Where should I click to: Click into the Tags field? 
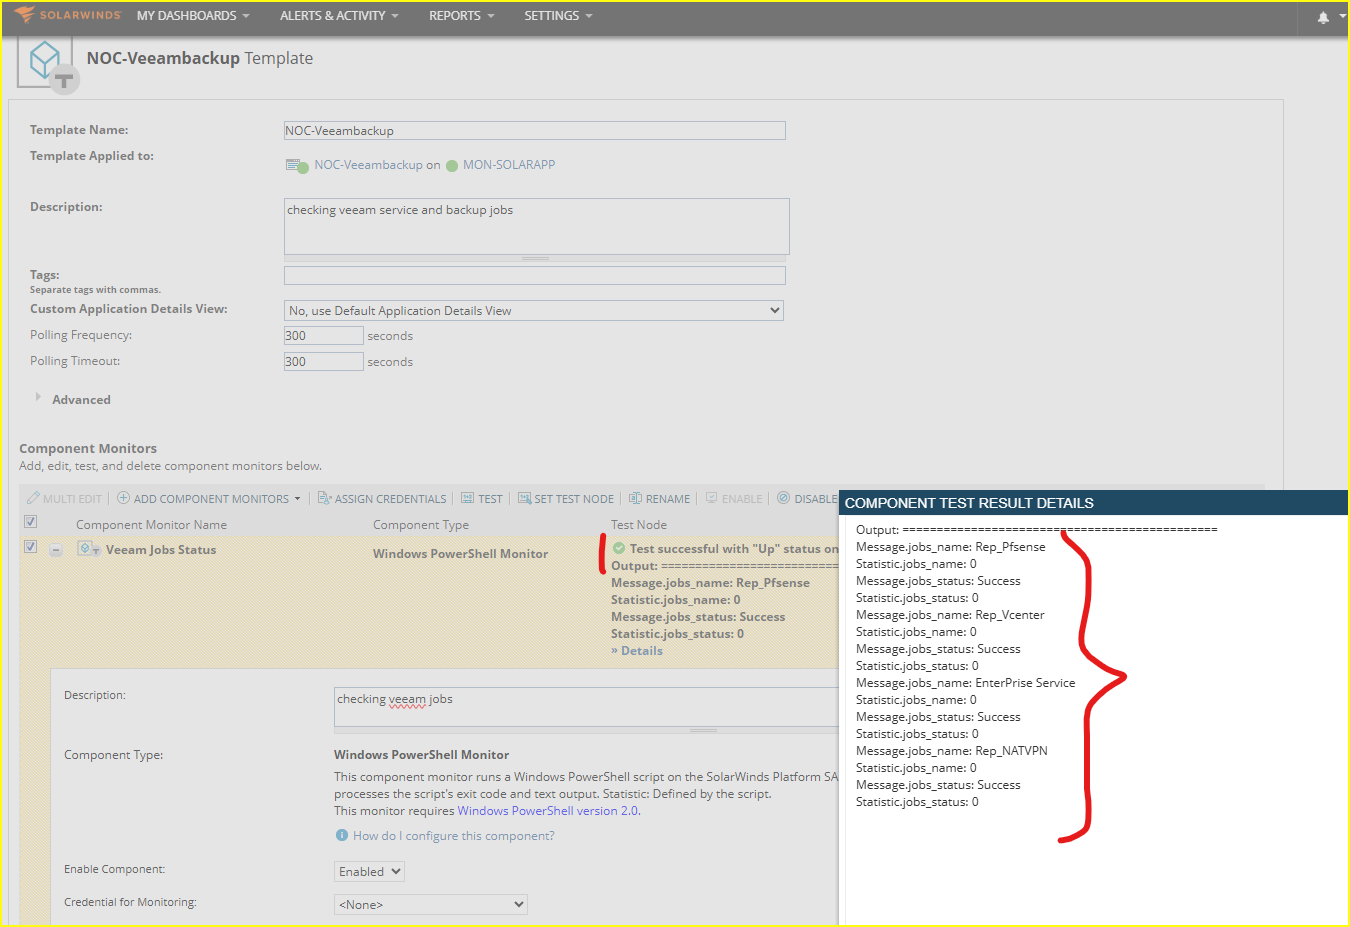click(534, 276)
